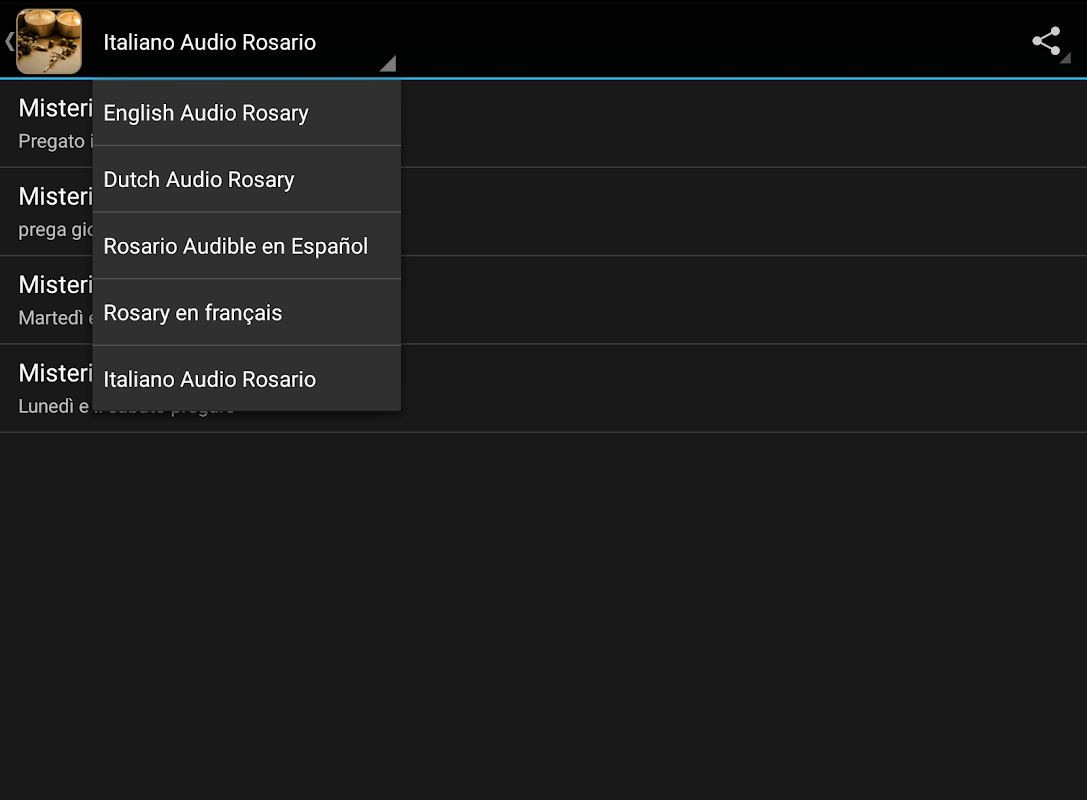Click the rosary candle app icon
Image resolution: width=1087 pixels, height=800 pixels.
[49, 42]
